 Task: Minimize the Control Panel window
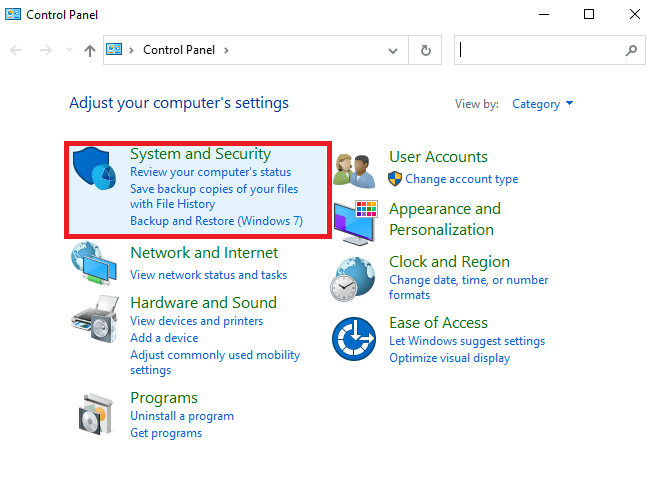pos(543,15)
